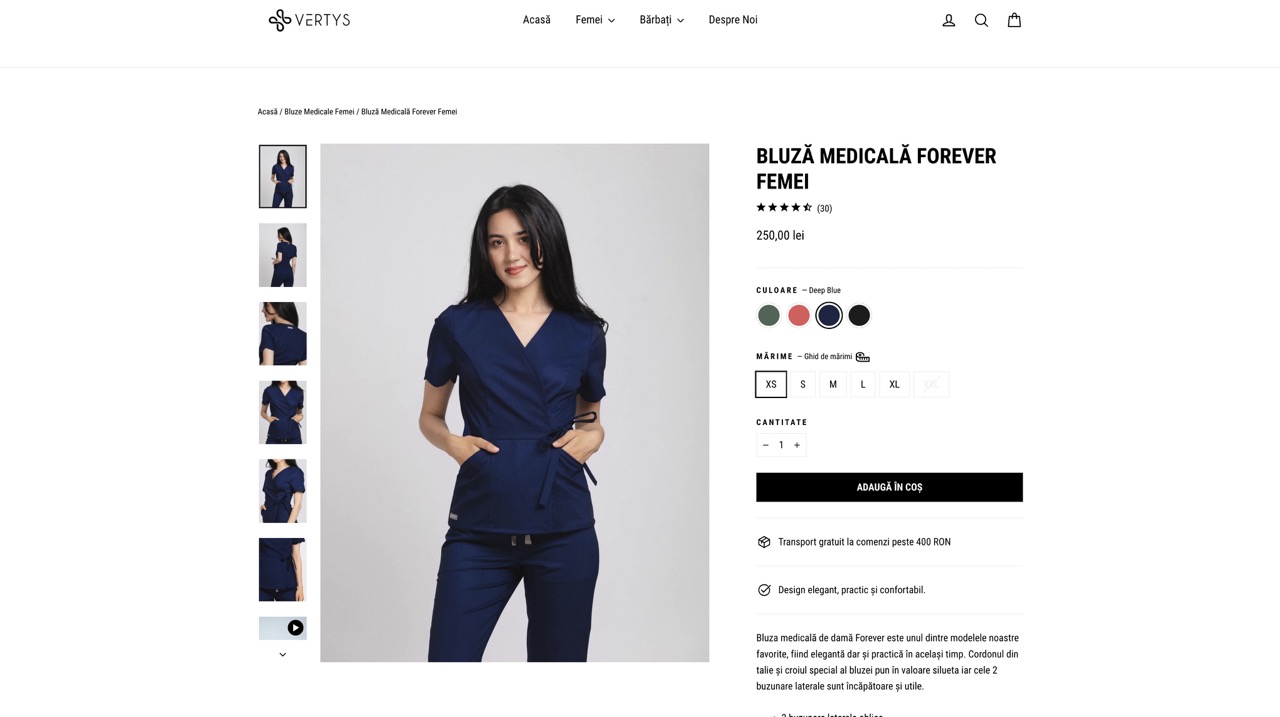1280x717 pixels.
Task: Open the size guide ruler icon
Action: point(862,357)
